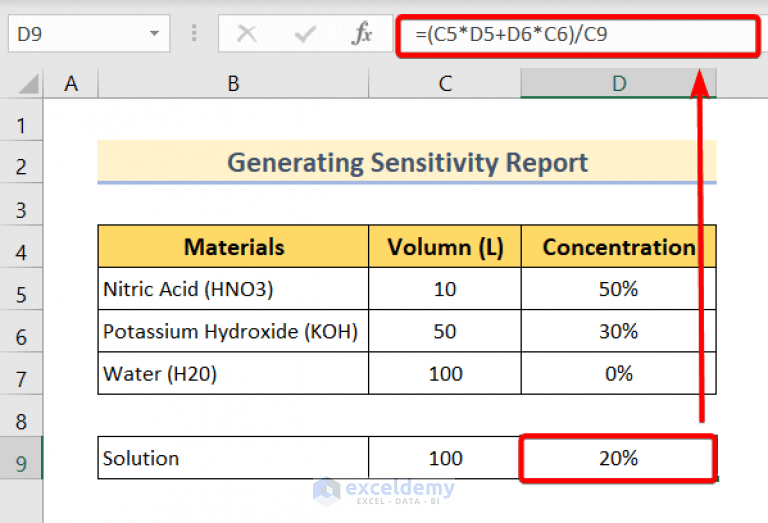Select row 2 header
Viewport: 768px width, 523px height.
click(21, 163)
